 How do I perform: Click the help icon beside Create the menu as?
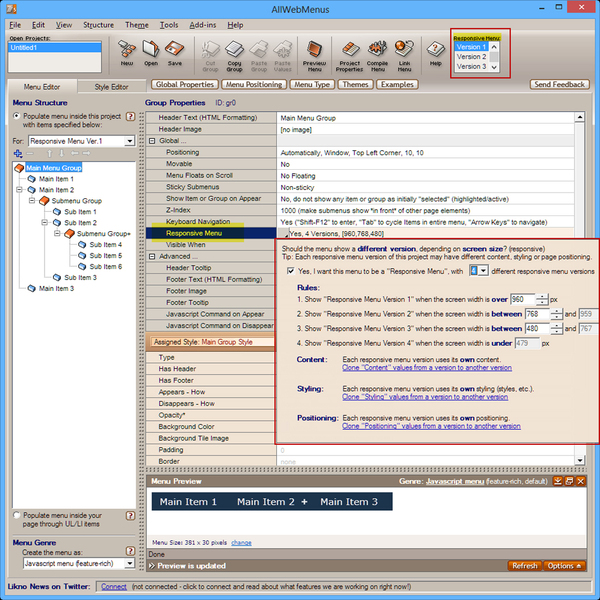(x=130, y=551)
